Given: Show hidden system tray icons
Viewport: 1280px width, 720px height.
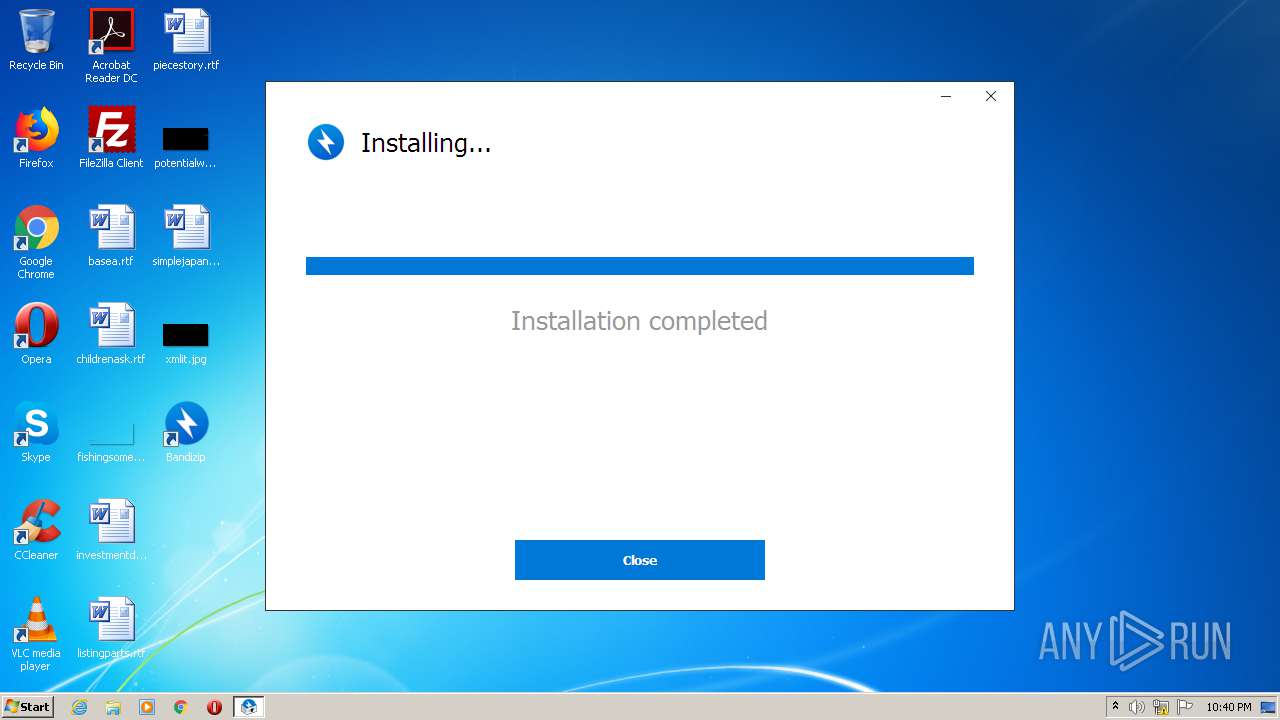Looking at the screenshot, I should [x=1115, y=707].
